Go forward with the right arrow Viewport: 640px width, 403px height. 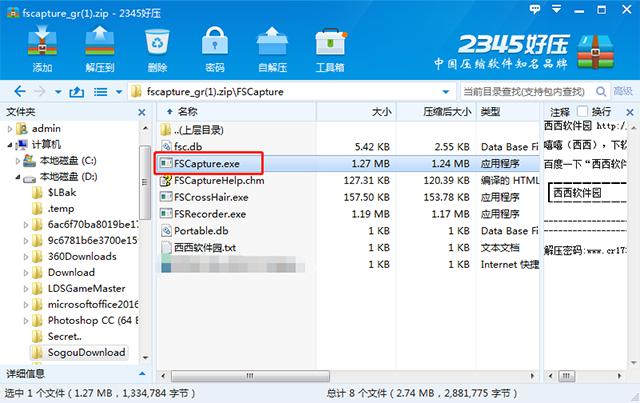click(40, 91)
